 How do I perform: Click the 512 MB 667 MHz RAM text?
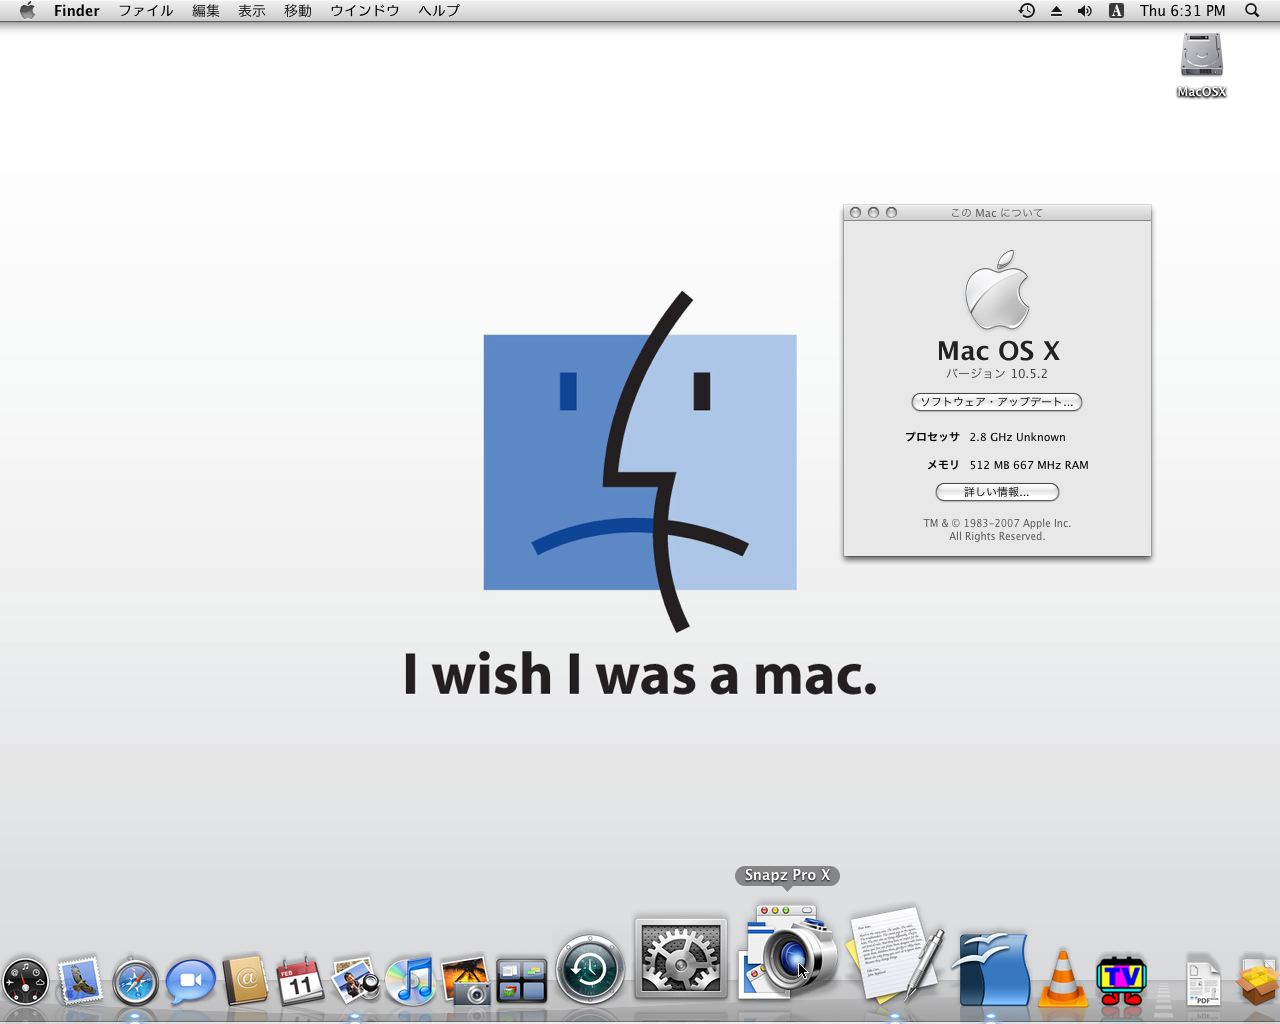[1029, 465]
